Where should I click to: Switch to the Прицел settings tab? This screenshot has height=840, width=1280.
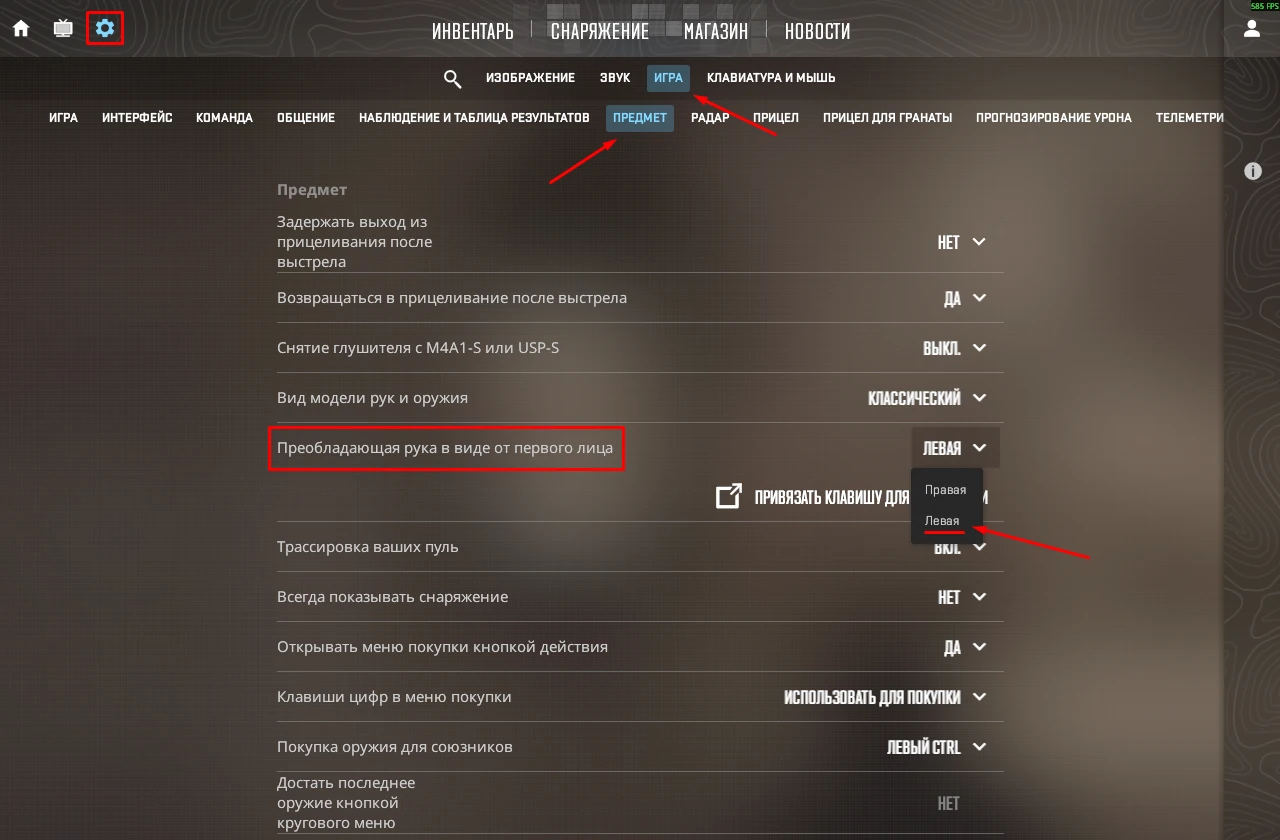(776, 118)
